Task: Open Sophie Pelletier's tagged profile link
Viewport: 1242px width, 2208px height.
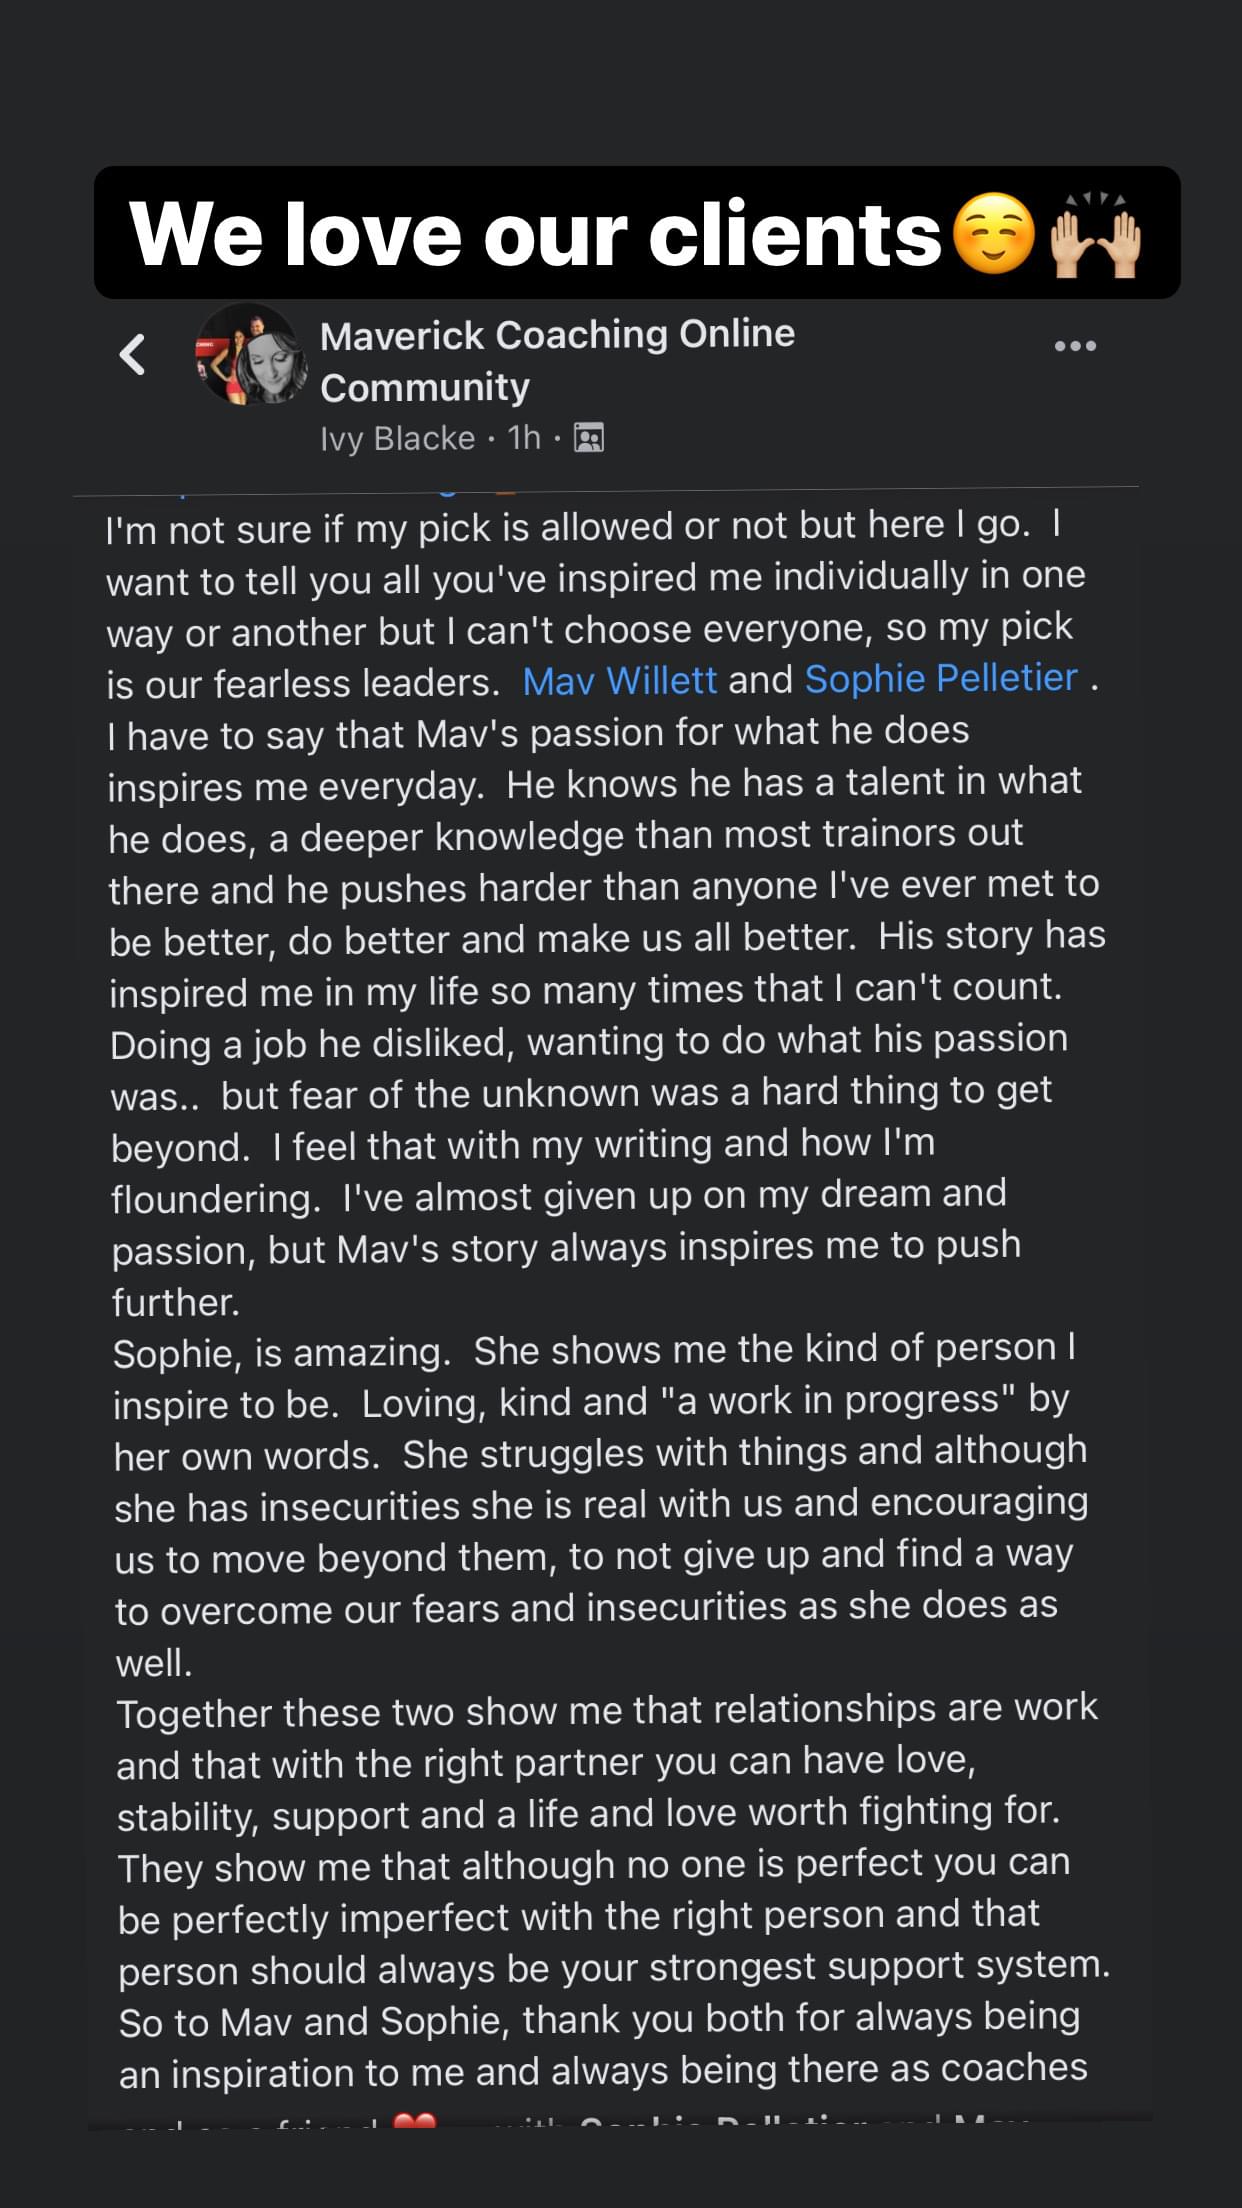Action: click(x=941, y=679)
